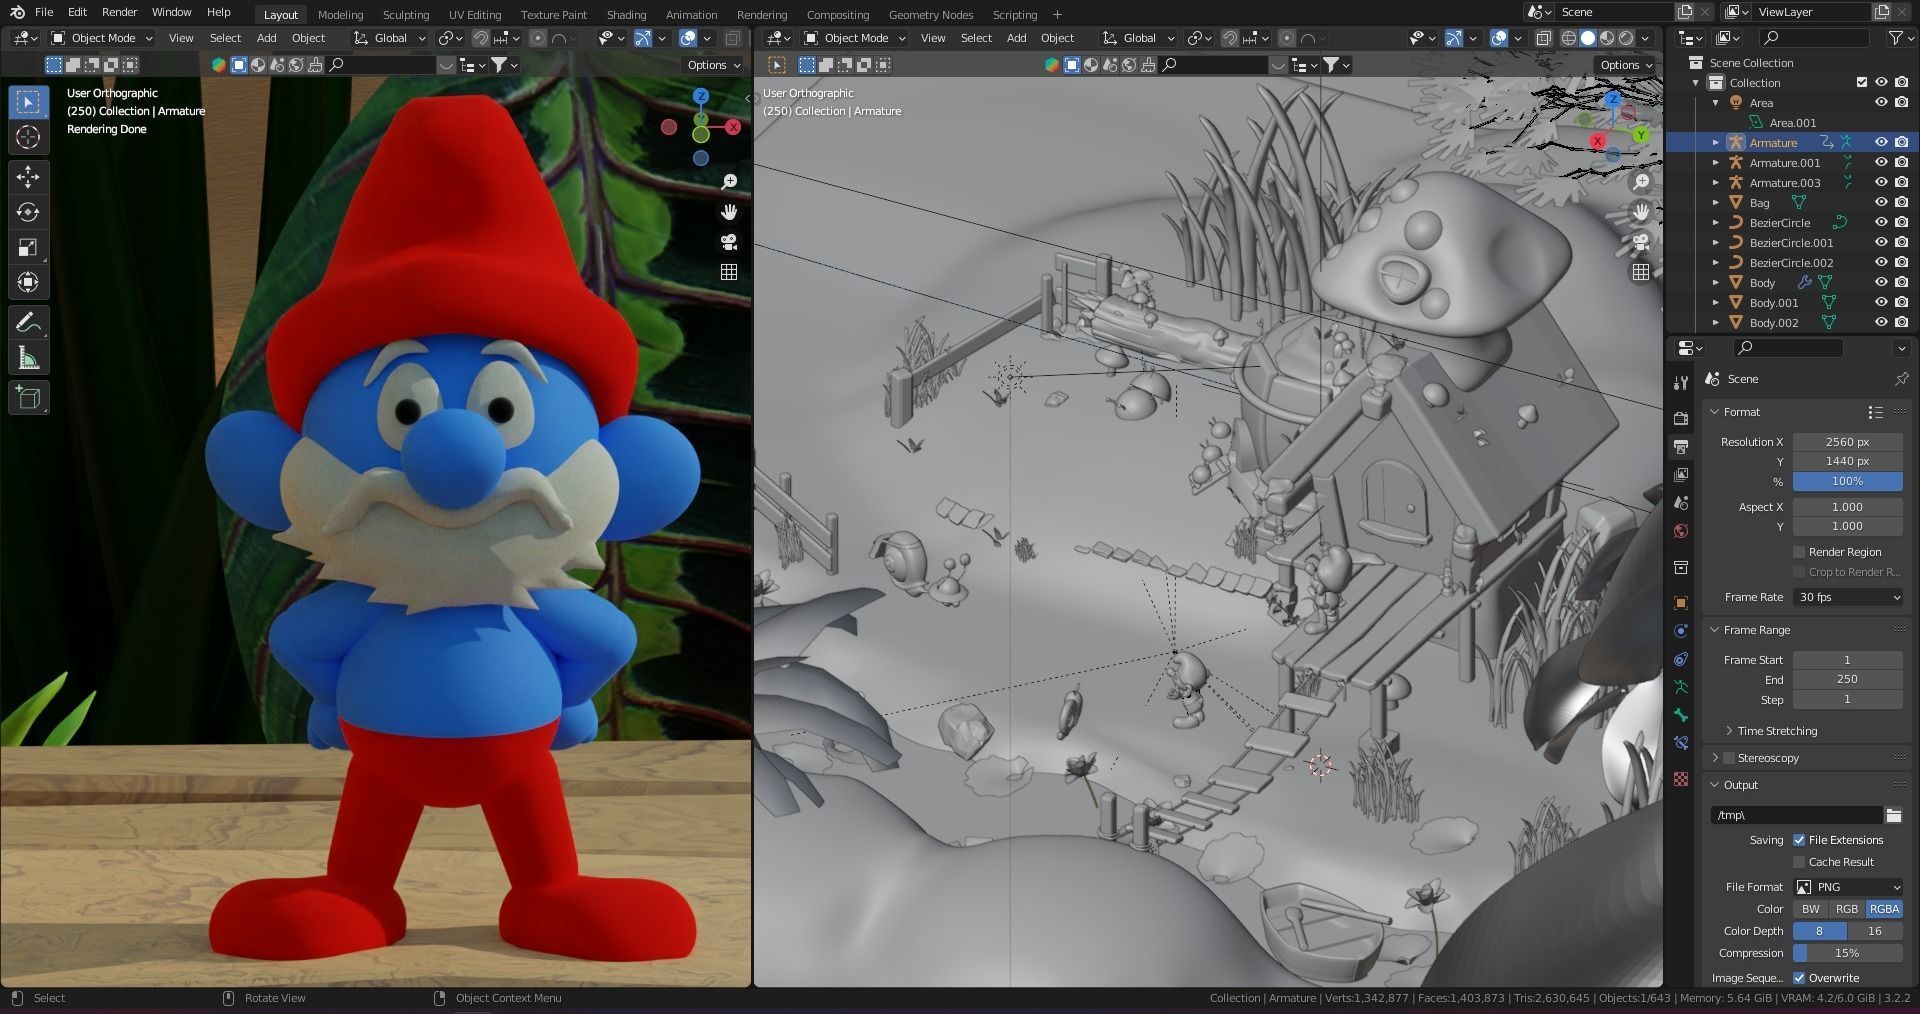Select the Transform tool
Viewport: 1920px width, 1014px height.
(28, 282)
